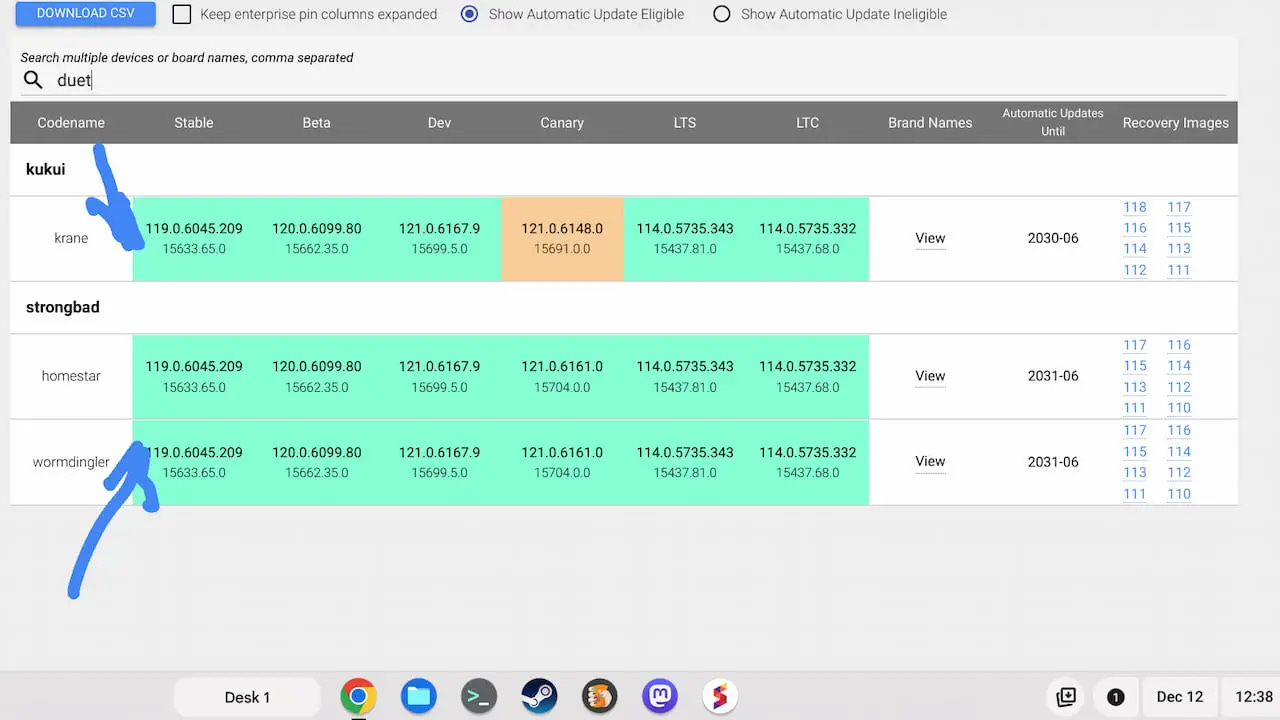Click the Automatic Updates Until header

pos(1053,122)
